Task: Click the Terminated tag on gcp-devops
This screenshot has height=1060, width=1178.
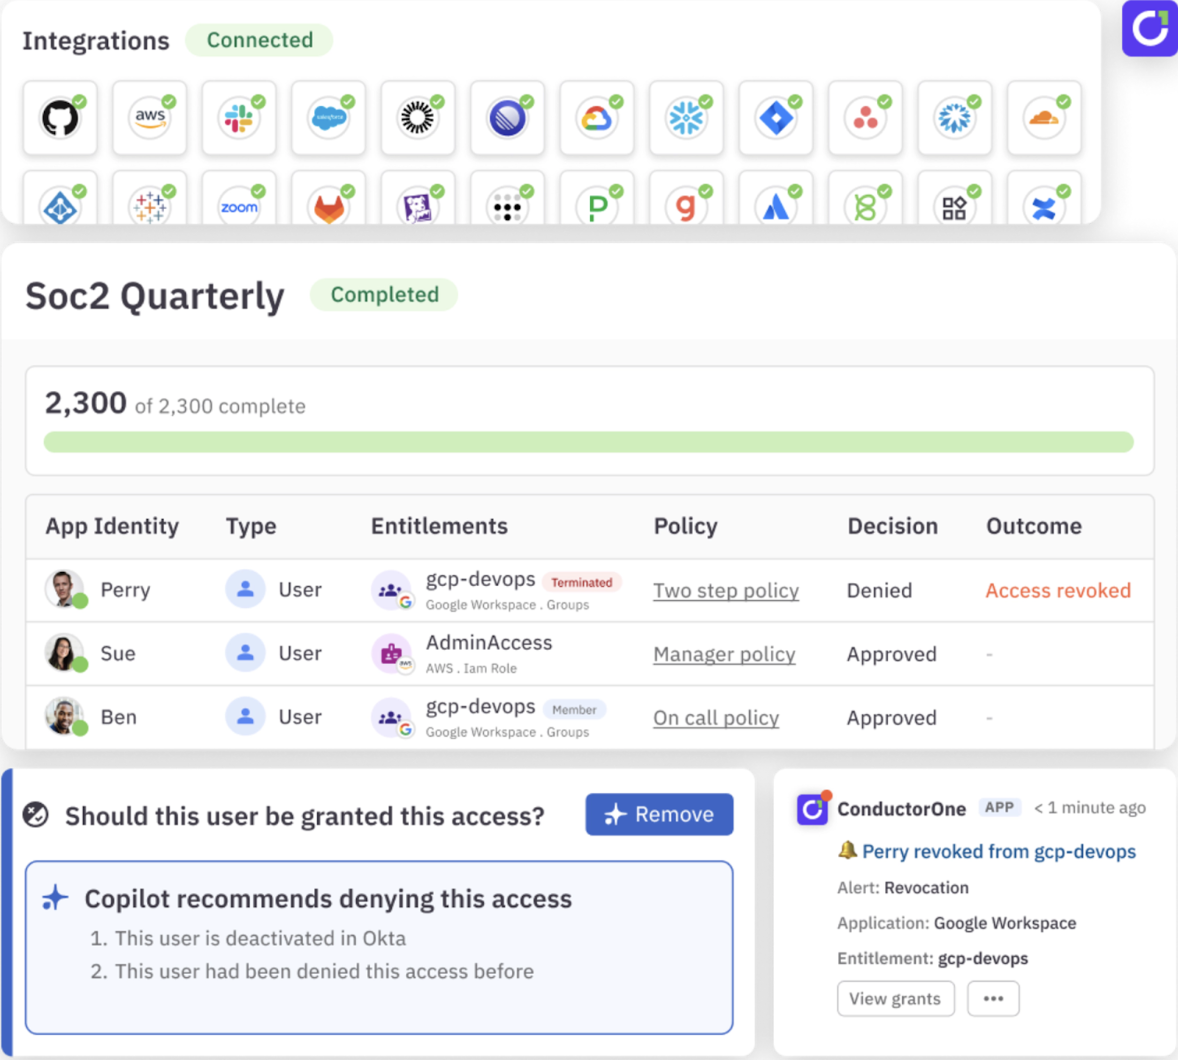Action: (x=581, y=582)
